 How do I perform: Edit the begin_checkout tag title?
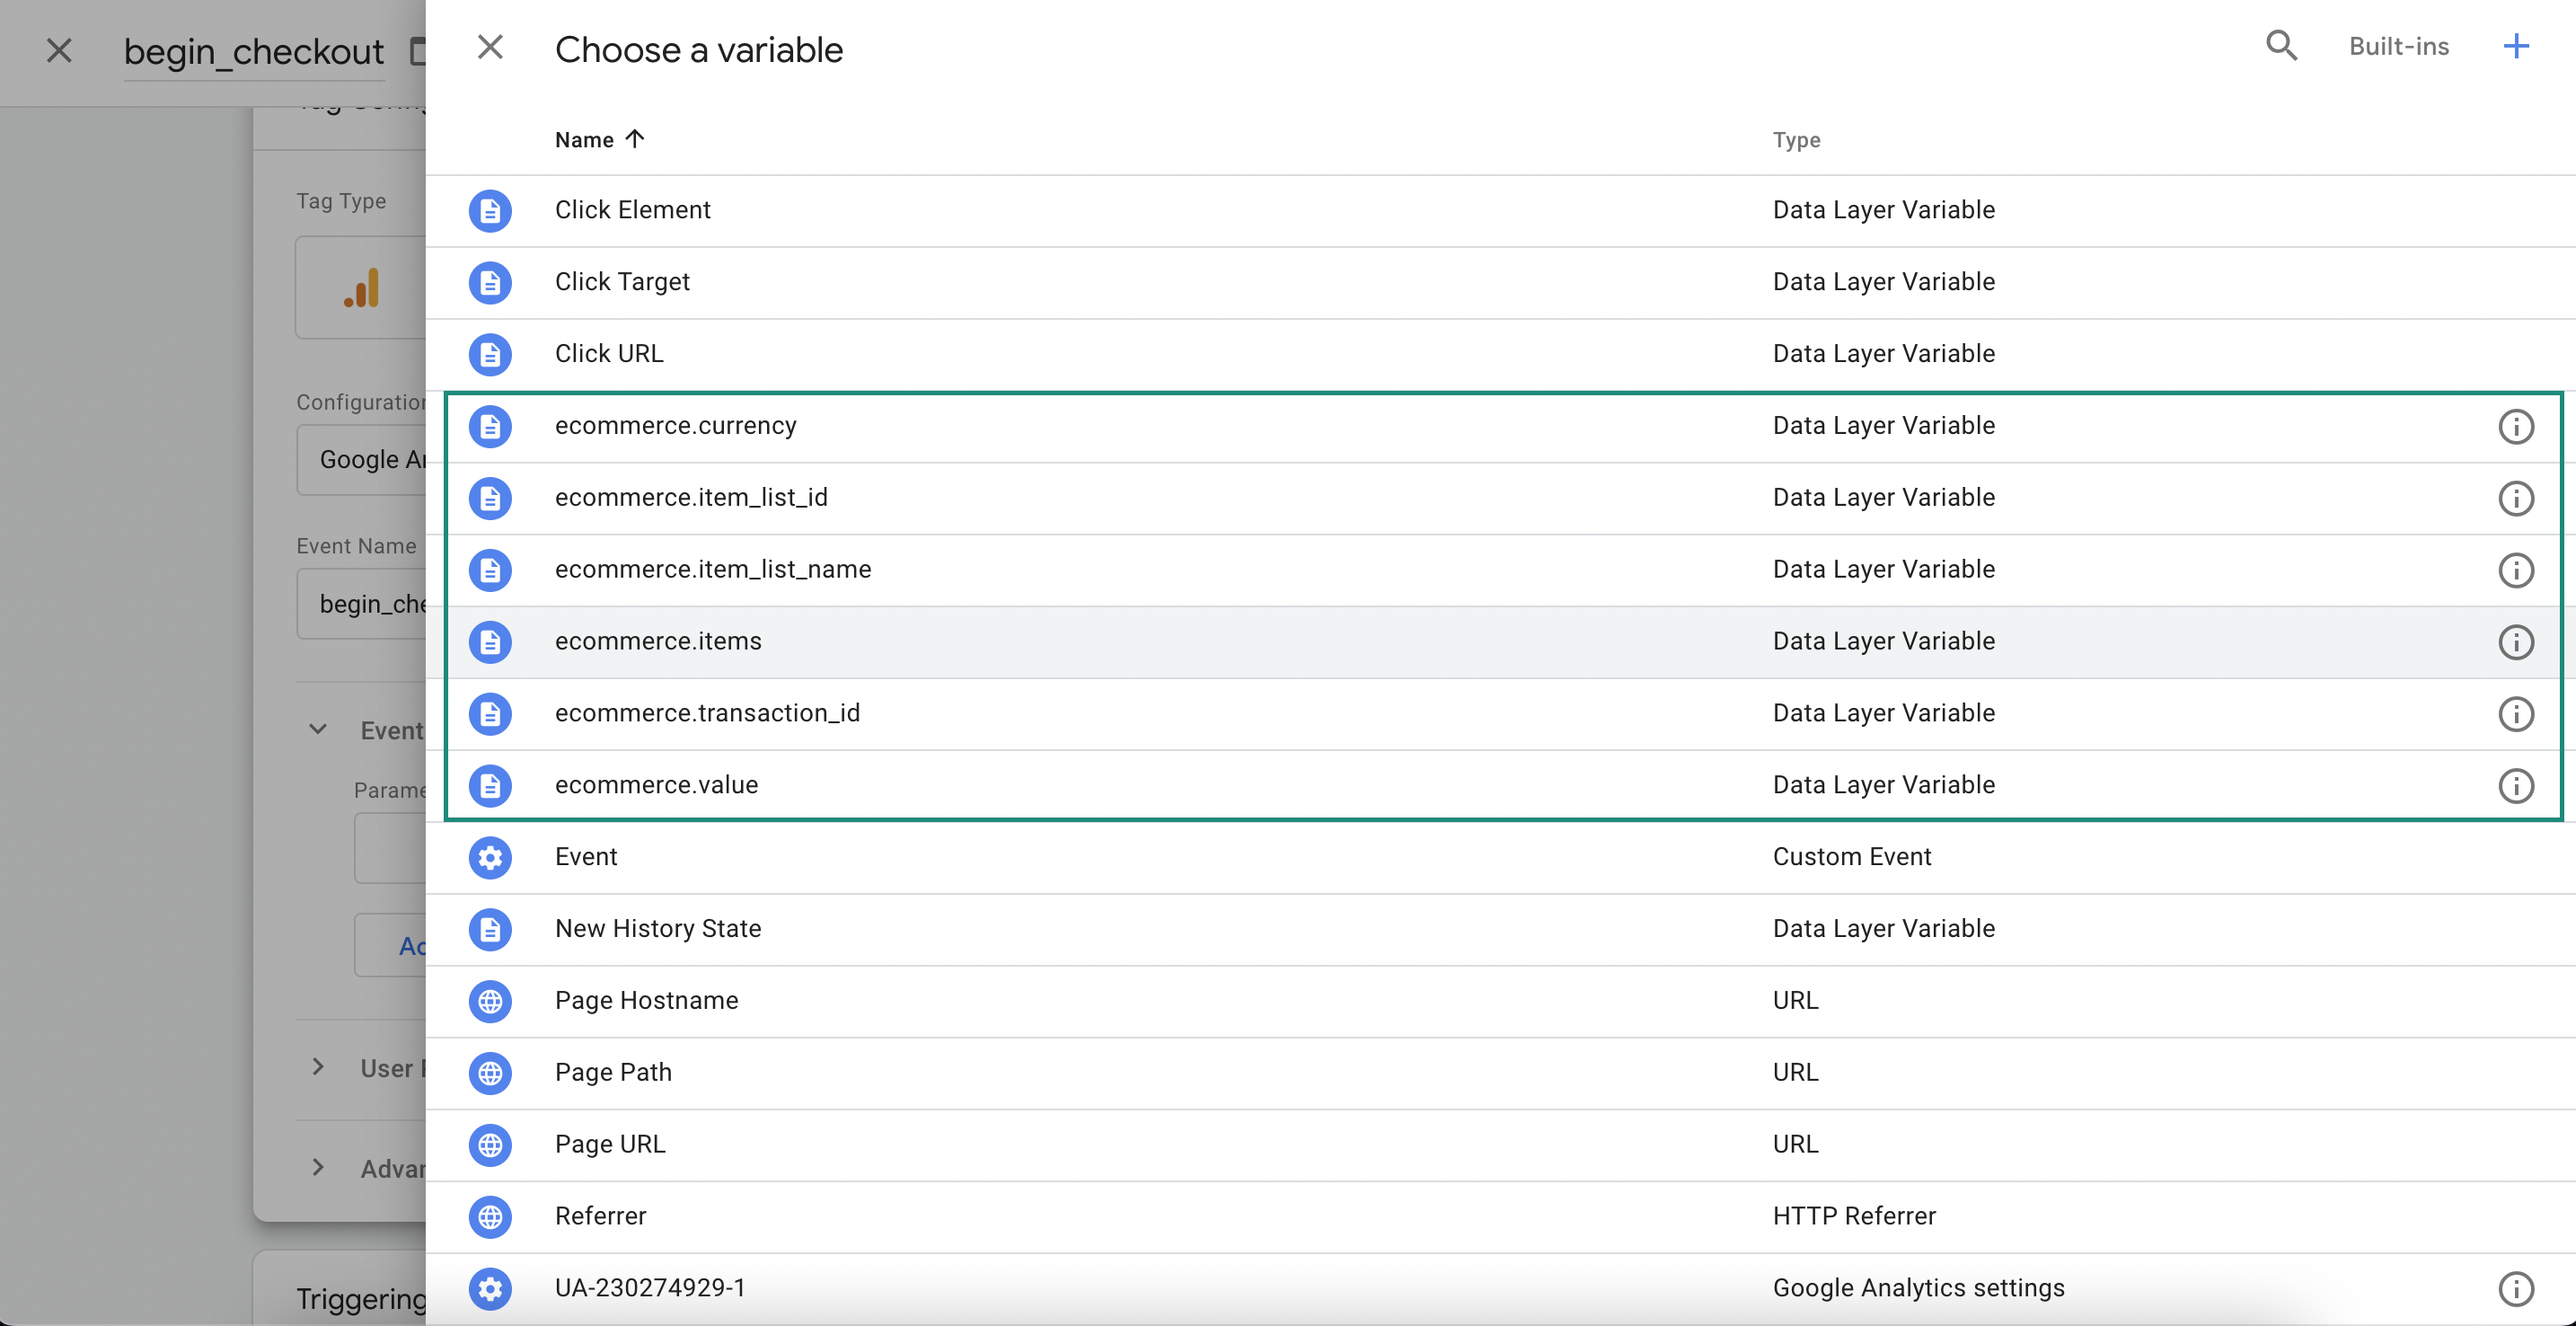(254, 51)
